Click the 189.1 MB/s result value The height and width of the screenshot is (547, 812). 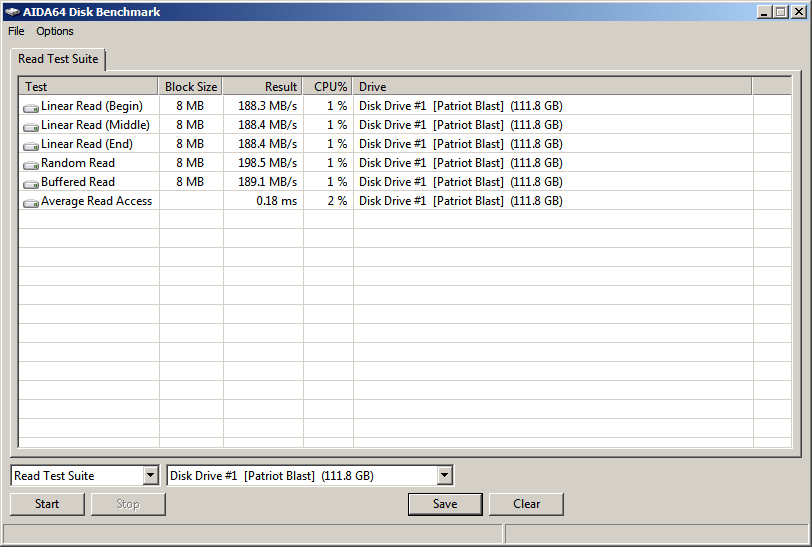click(x=267, y=182)
